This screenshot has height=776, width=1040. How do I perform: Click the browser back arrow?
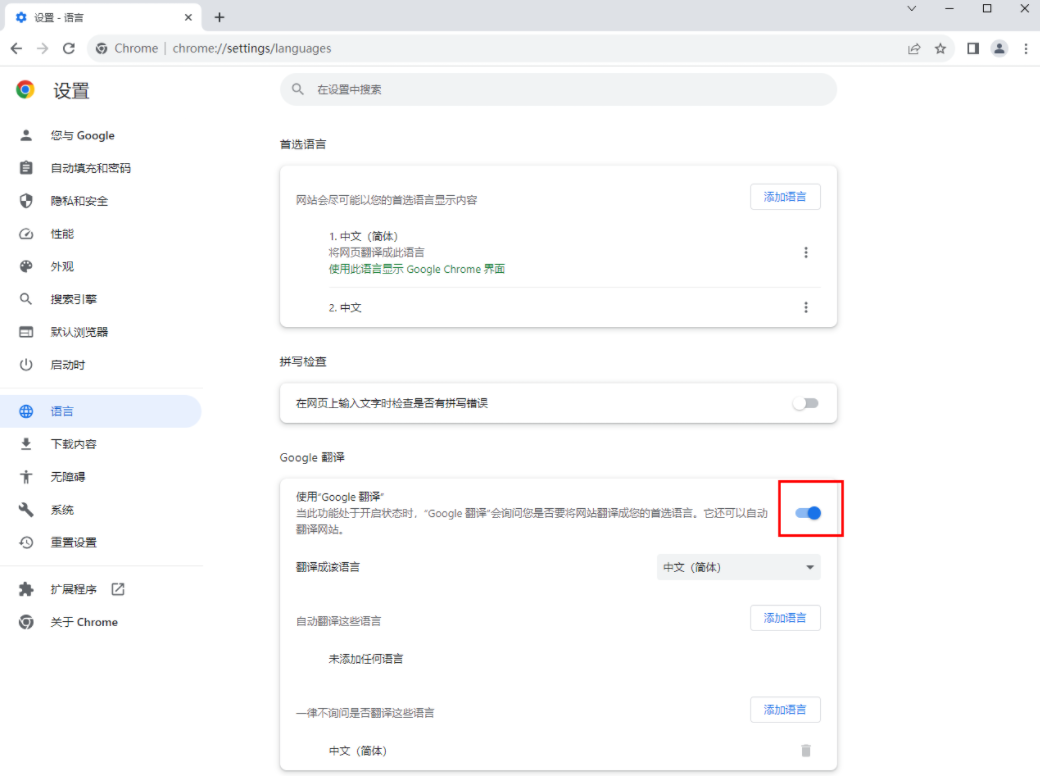[17, 48]
